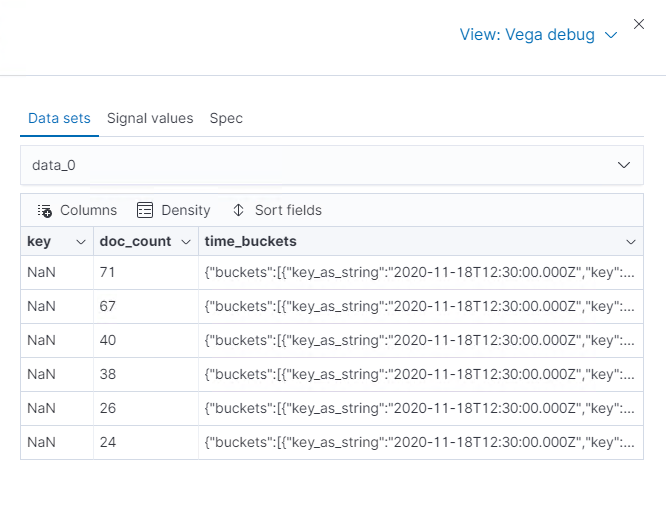
Task: Open time_buckets column header chevron menu
Action: (631, 242)
